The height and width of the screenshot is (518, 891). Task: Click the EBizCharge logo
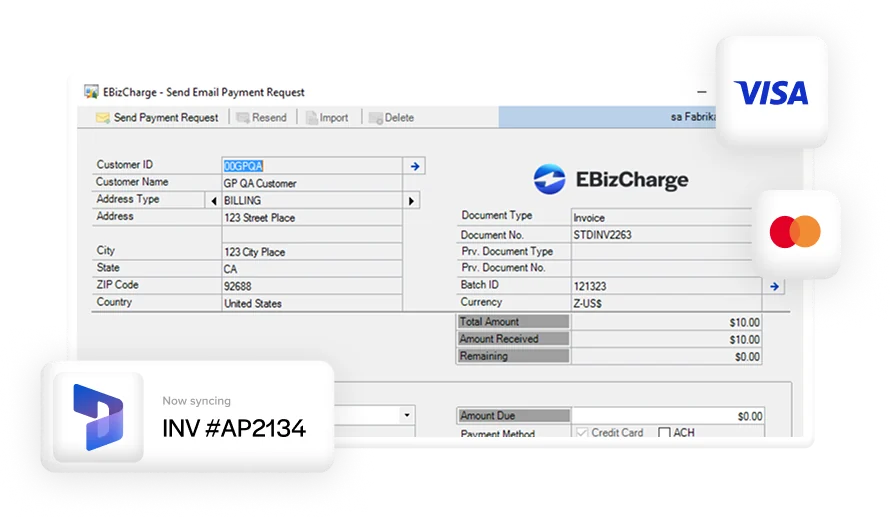click(x=610, y=179)
